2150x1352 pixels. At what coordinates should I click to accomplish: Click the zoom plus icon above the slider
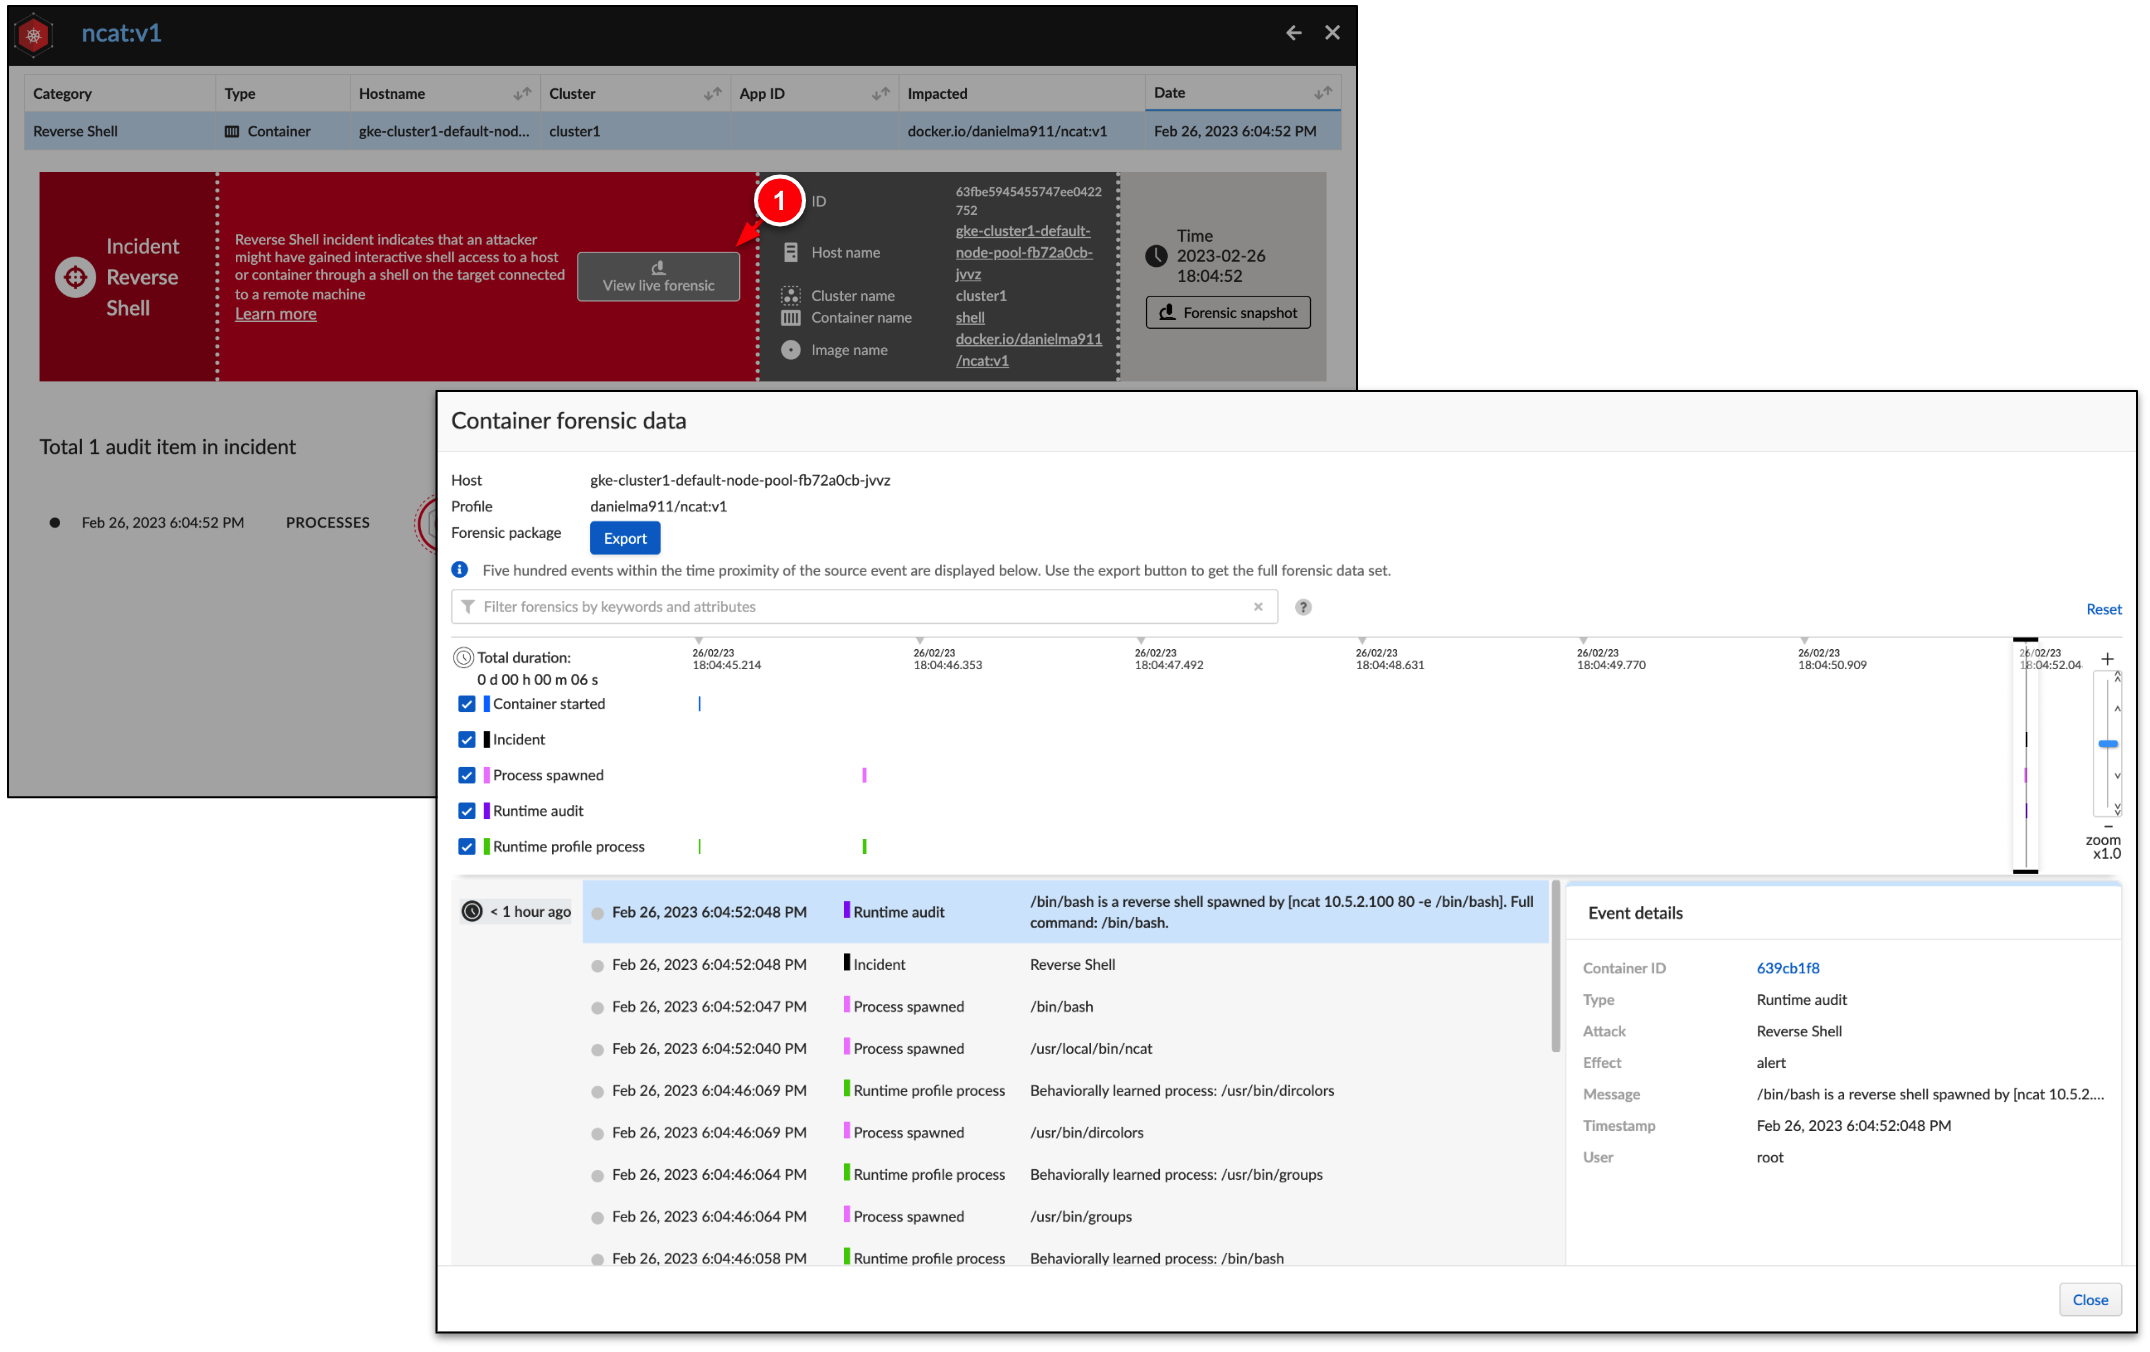[x=2107, y=659]
